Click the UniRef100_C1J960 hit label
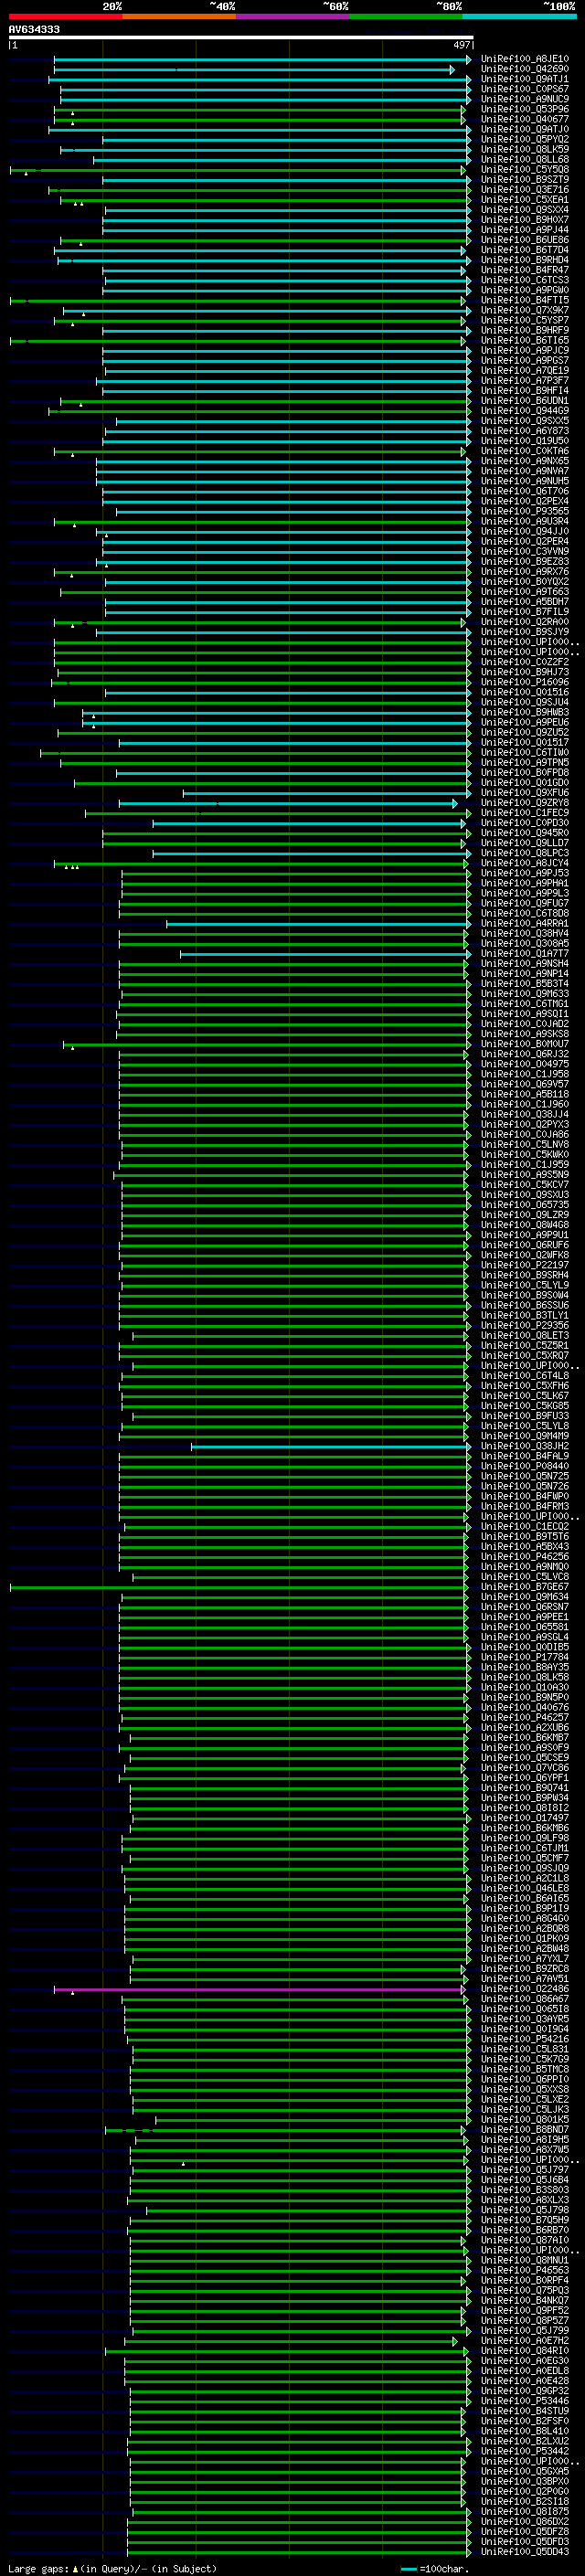 pyautogui.click(x=525, y=1104)
